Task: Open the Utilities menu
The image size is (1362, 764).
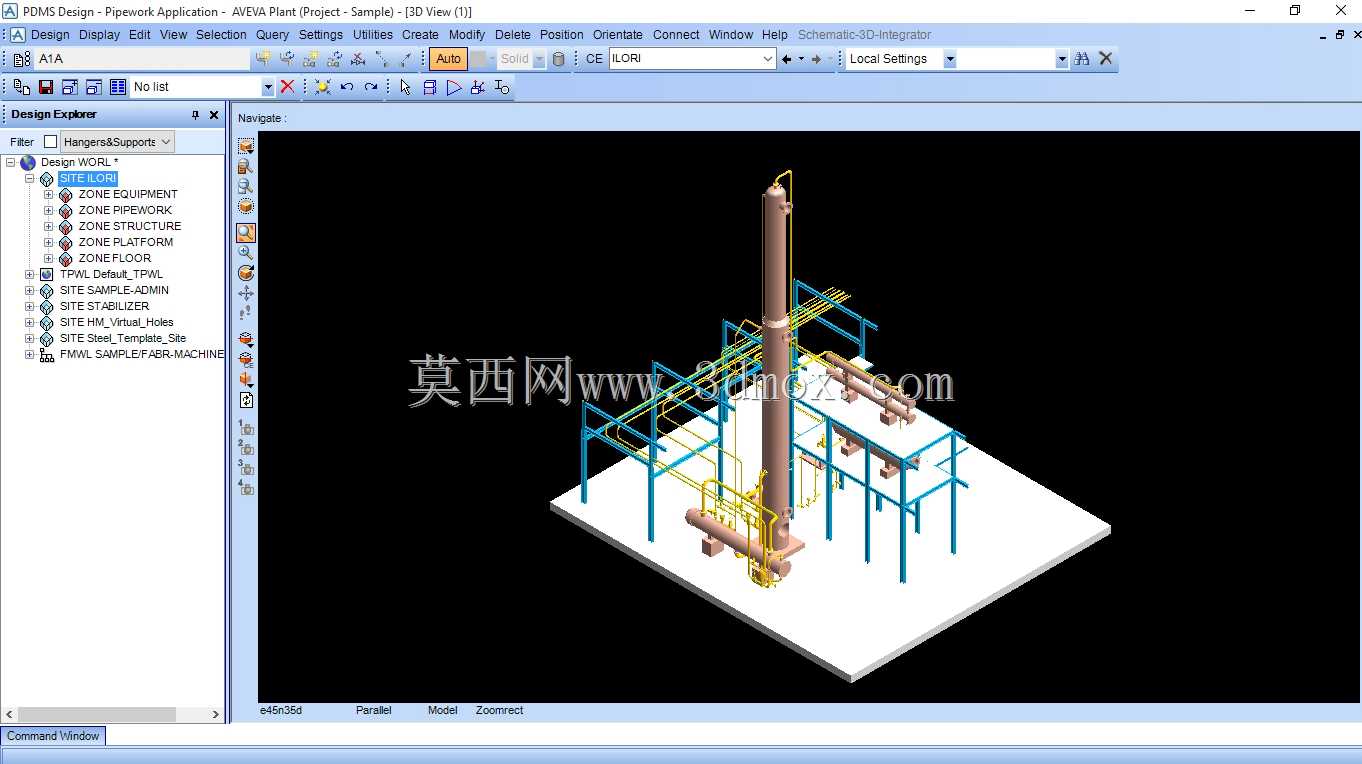Action: point(373,35)
